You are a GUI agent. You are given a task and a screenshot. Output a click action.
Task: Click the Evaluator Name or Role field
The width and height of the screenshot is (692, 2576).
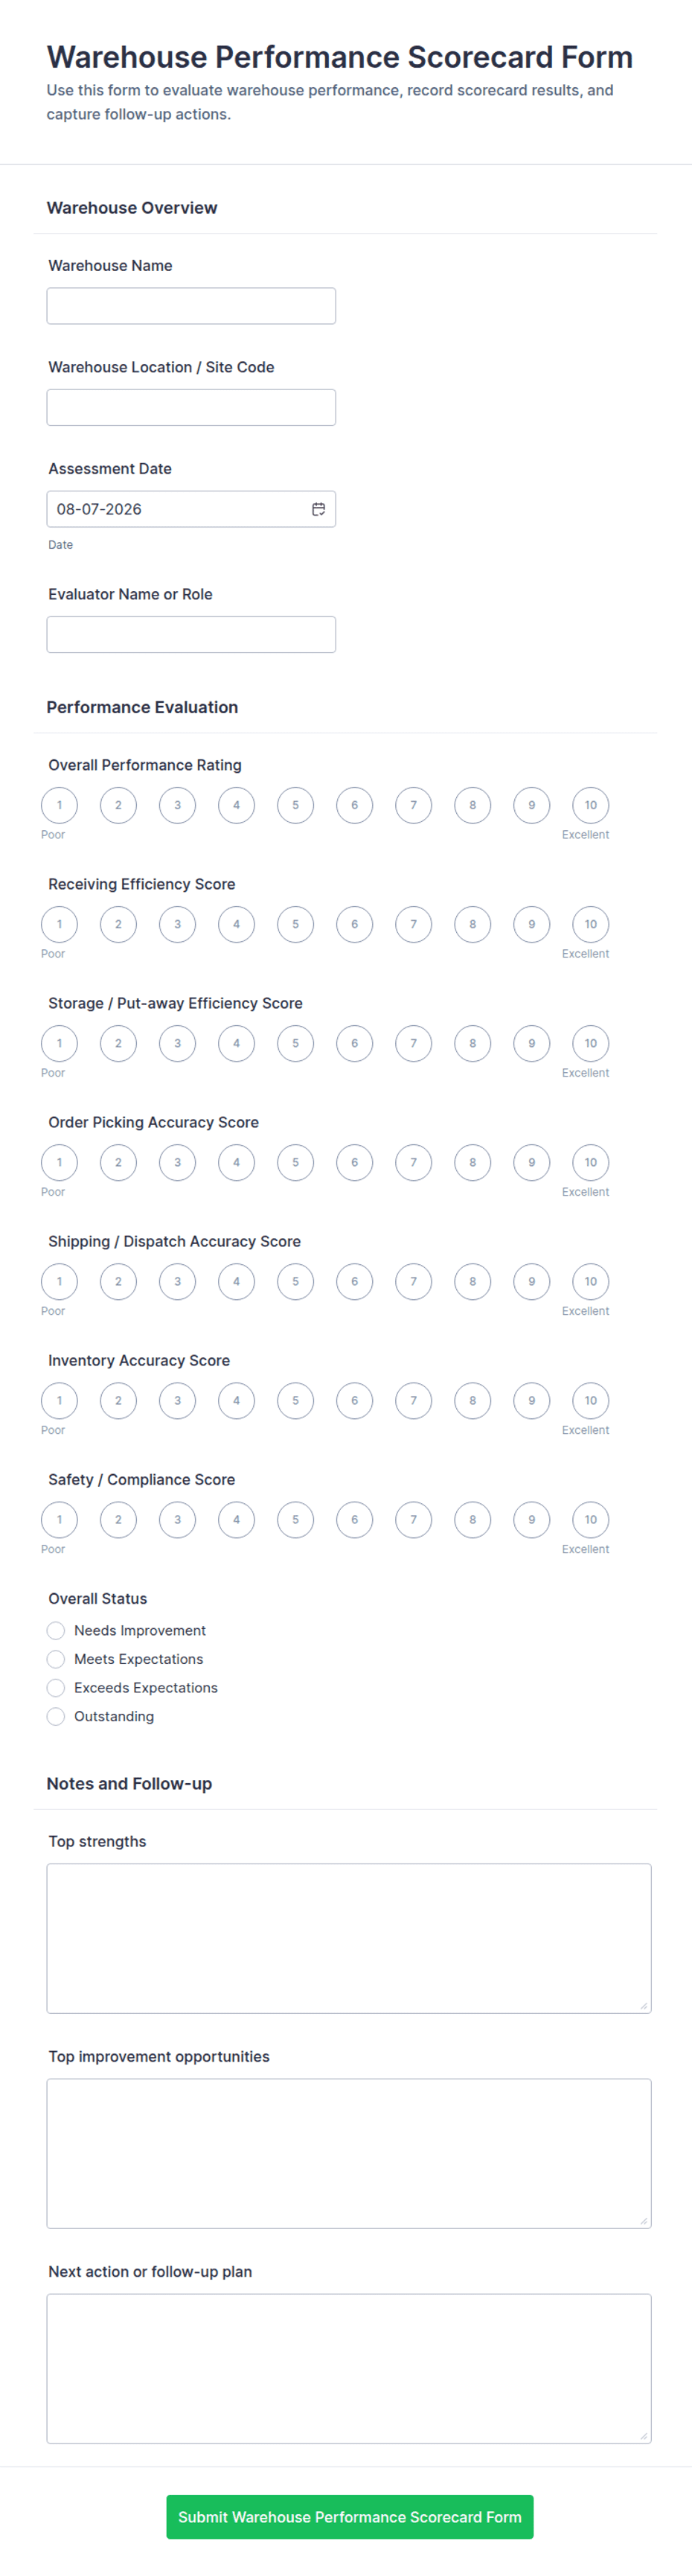(x=191, y=634)
